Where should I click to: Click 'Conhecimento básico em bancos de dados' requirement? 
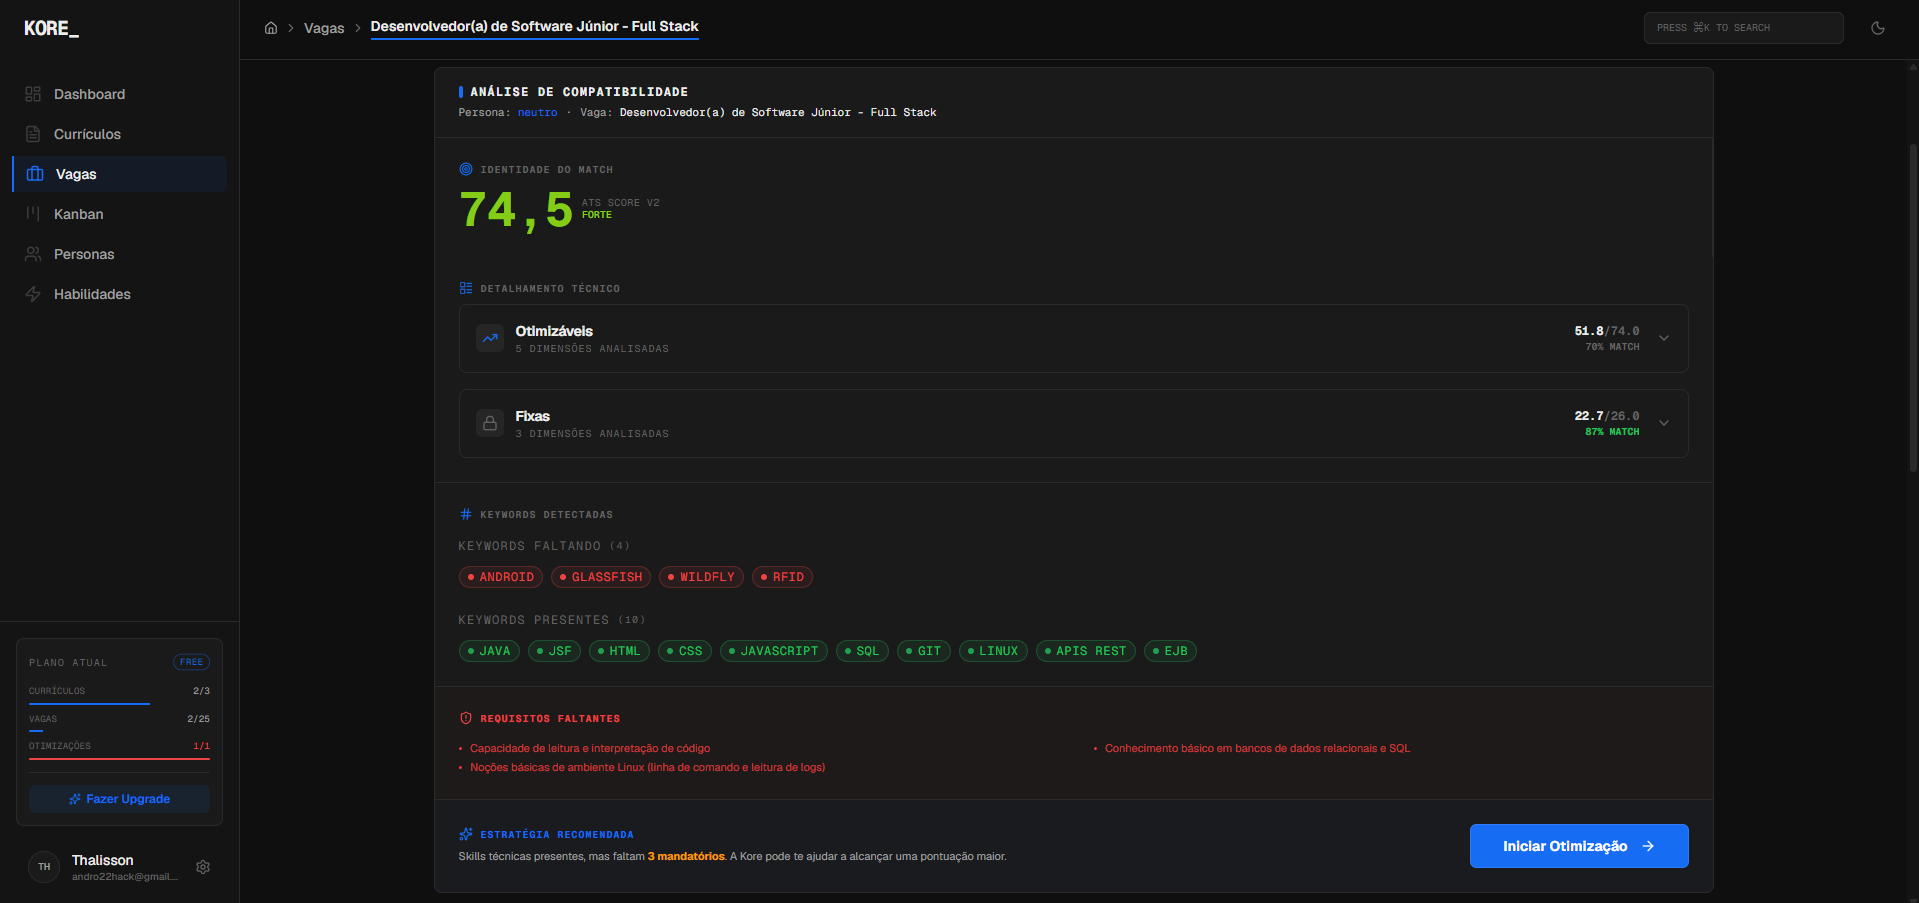pos(1257,748)
